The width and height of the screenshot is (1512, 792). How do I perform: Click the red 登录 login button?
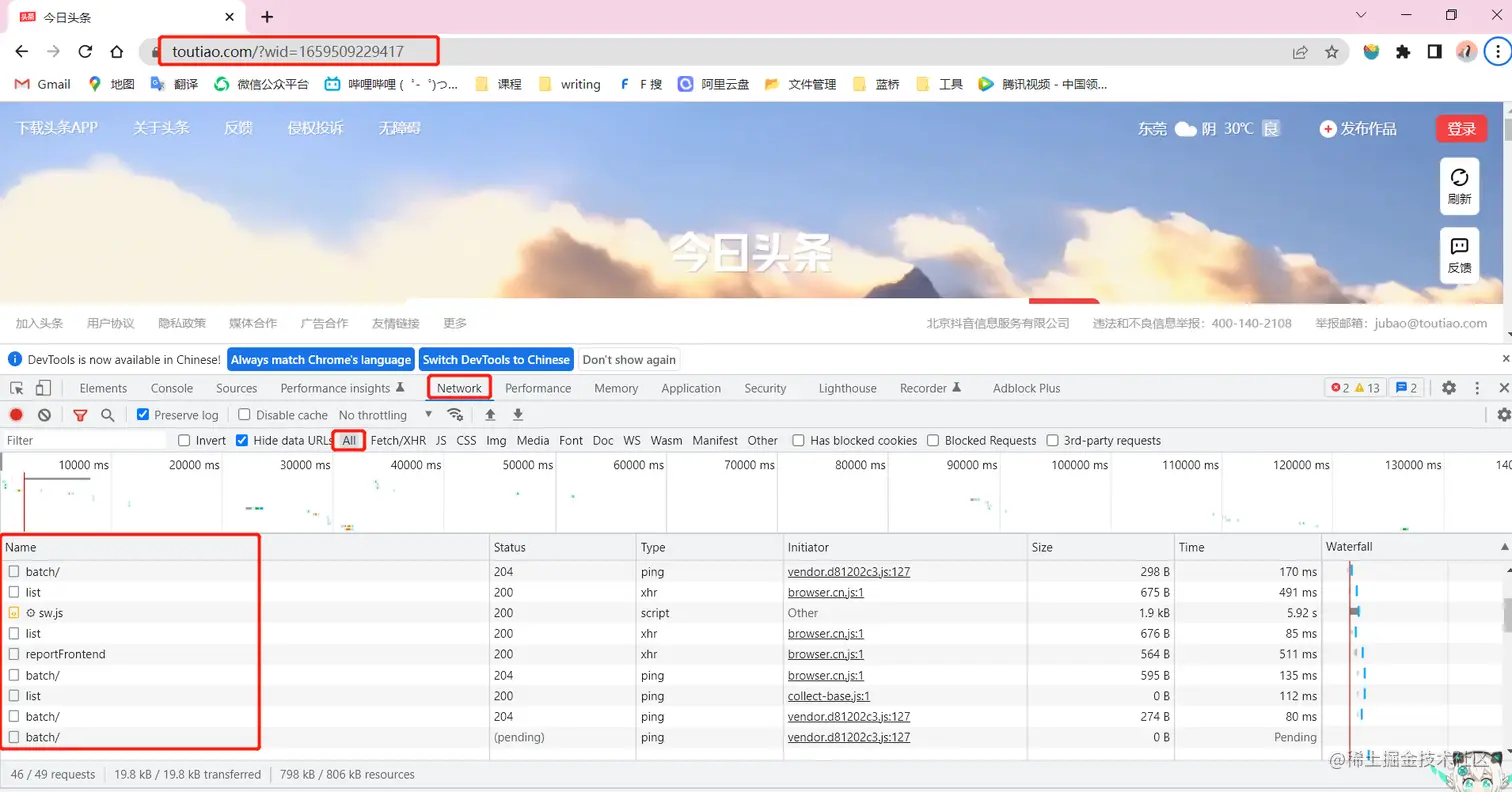coord(1461,129)
